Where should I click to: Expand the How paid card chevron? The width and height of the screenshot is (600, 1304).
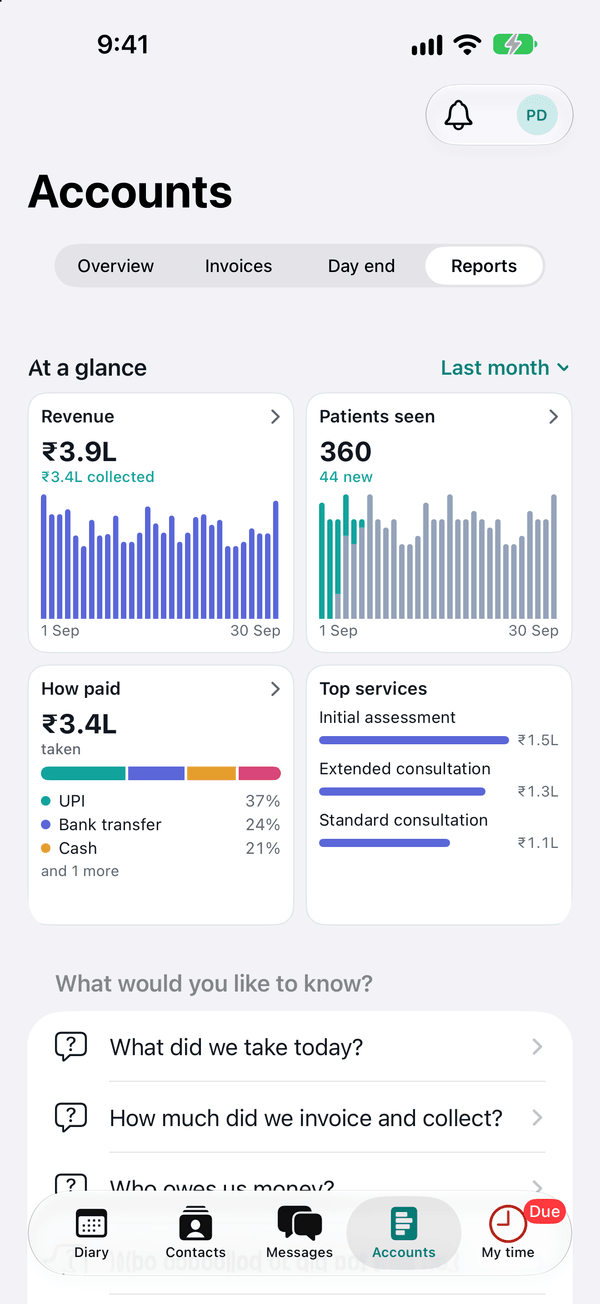coord(275,689)
